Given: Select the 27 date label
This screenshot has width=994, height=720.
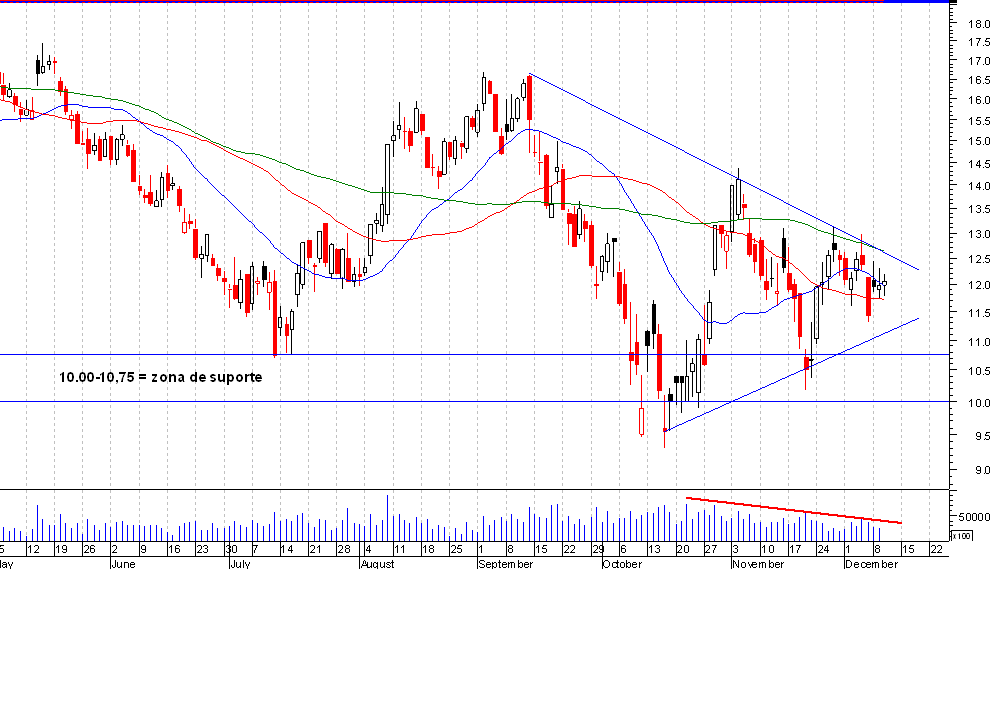Looking at the screenshot, I should (711, 550).
